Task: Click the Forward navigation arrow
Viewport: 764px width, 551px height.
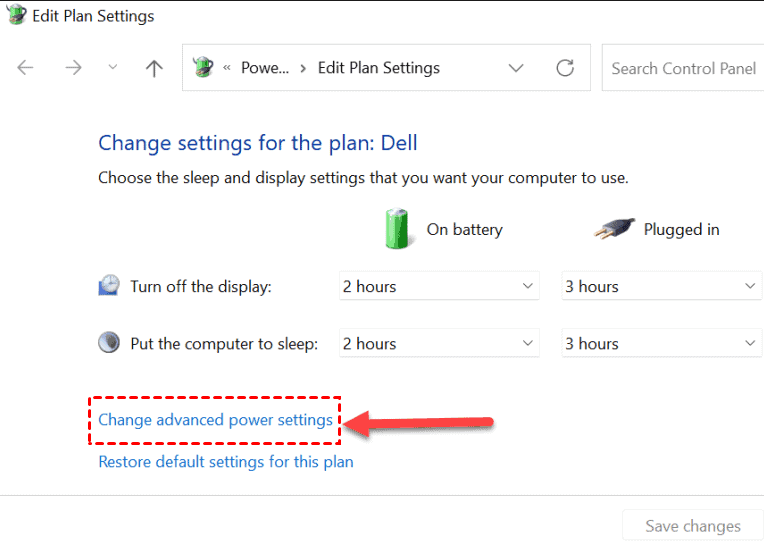Action: pos(73,68)
